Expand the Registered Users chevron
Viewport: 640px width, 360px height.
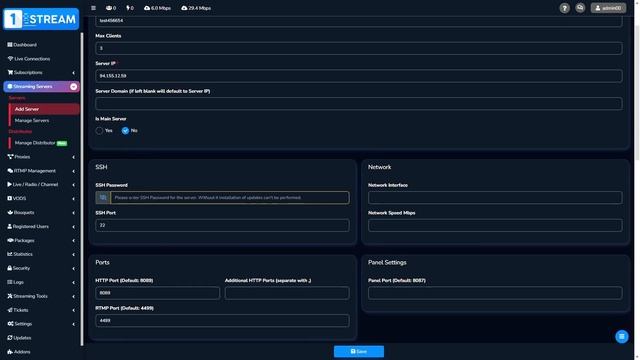click(x=73, y=227)
